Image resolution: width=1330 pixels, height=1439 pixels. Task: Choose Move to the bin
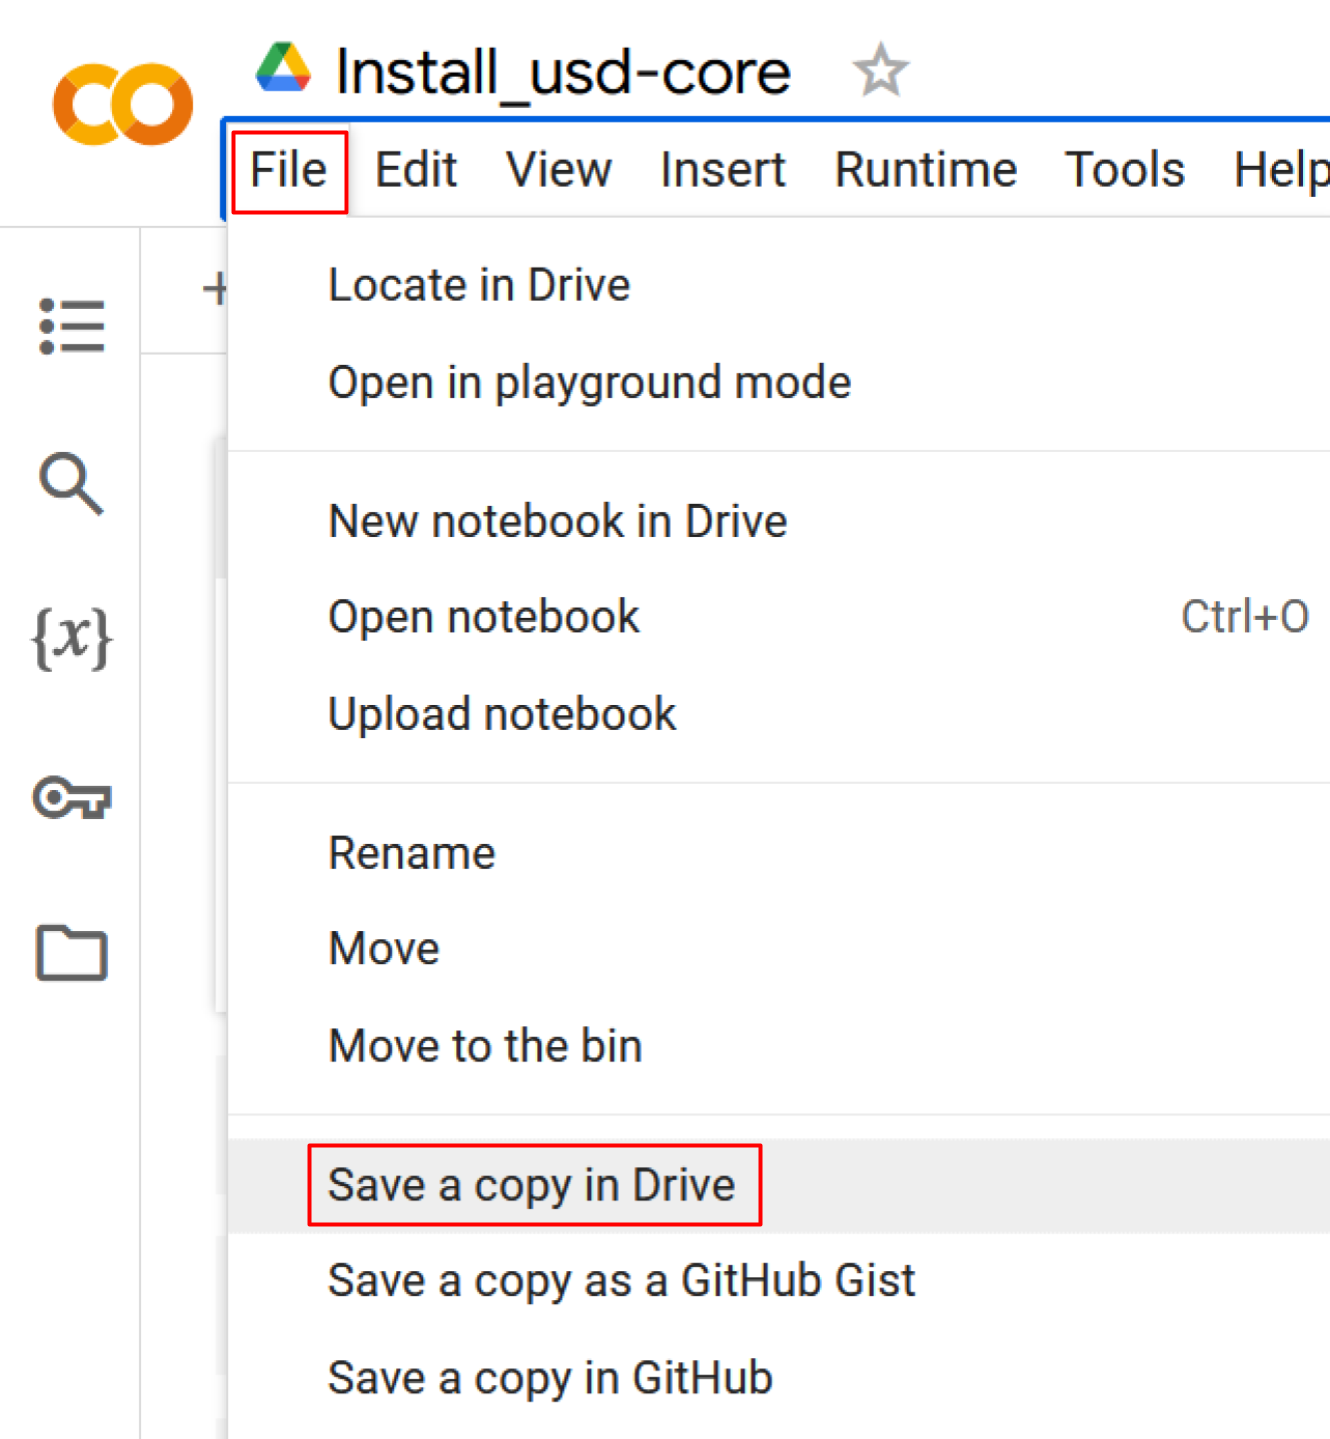[485, 1046]
